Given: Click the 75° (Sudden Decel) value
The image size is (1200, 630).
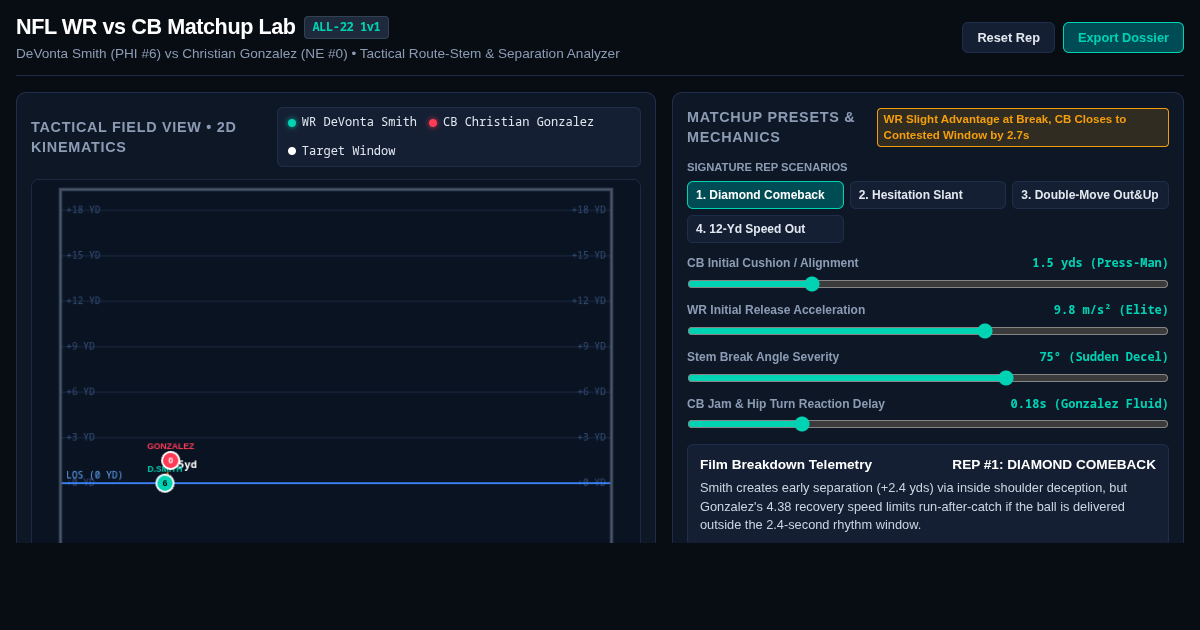Looking at the screenshot, I should pyautogui.click(x=1104, y=357).
